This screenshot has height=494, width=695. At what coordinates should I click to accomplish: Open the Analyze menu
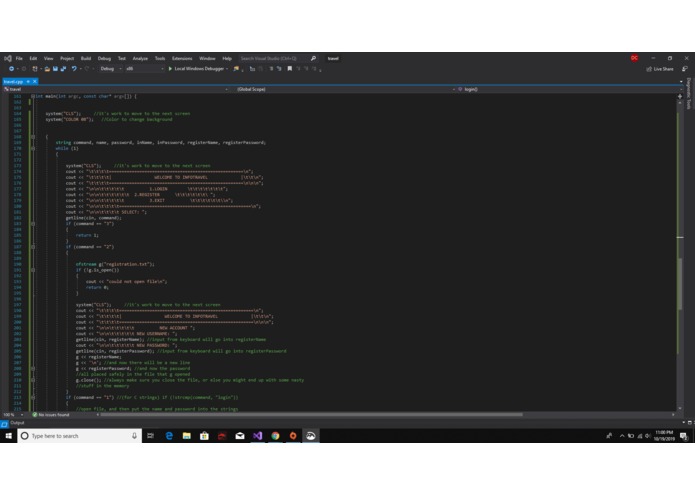140,58
